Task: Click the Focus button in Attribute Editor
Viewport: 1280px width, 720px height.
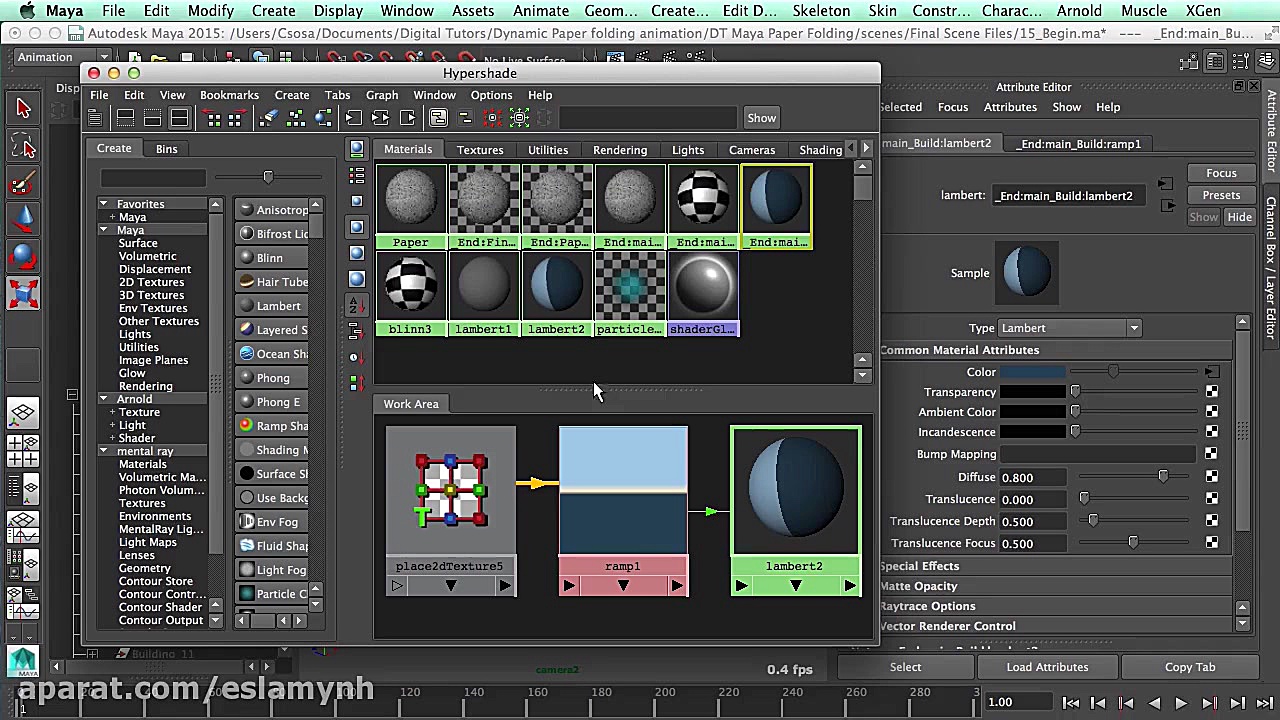Action: click(x=1221, y=173)
